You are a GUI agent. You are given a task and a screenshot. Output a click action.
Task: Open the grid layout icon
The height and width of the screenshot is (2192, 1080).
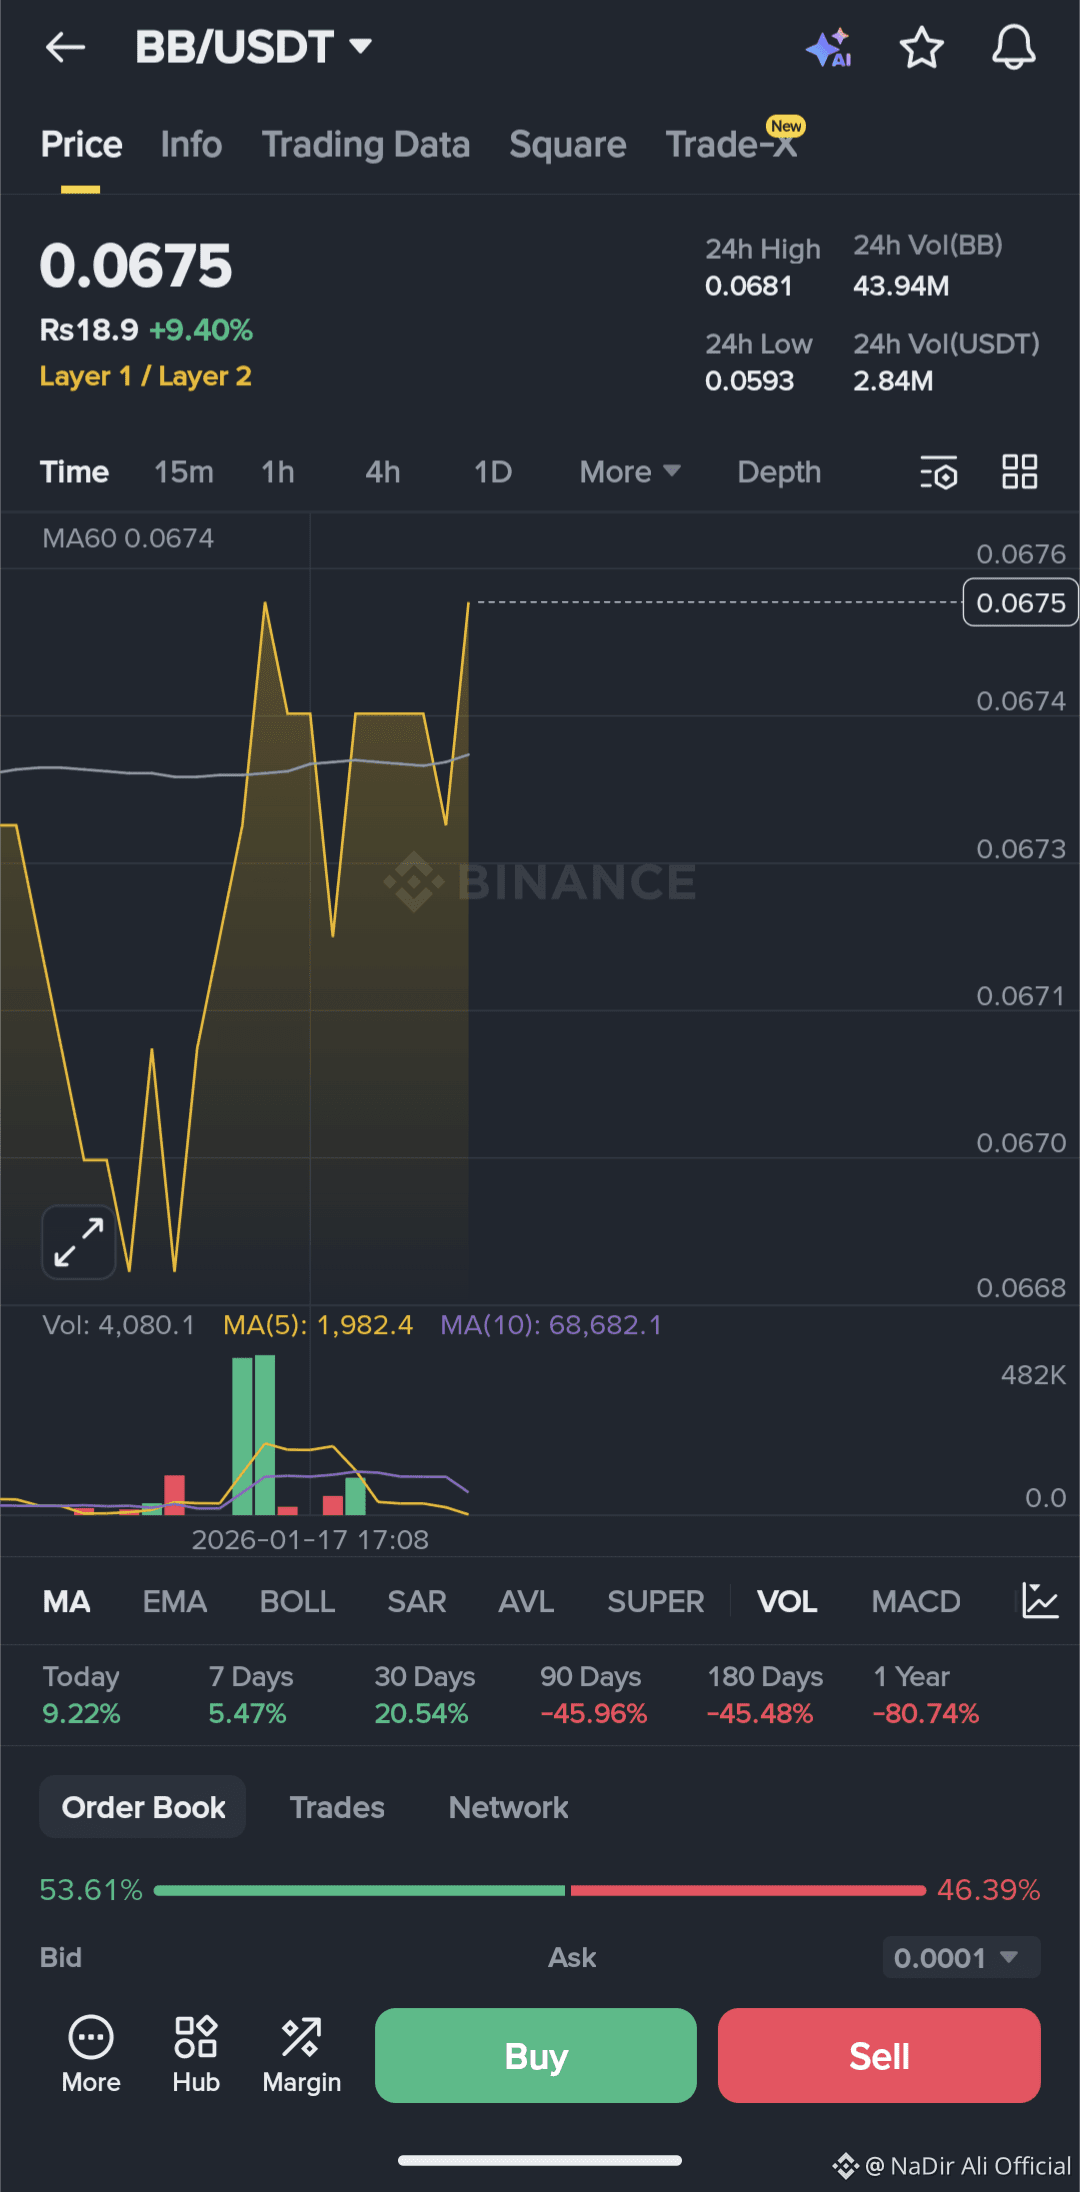(x=1020, y=472)
